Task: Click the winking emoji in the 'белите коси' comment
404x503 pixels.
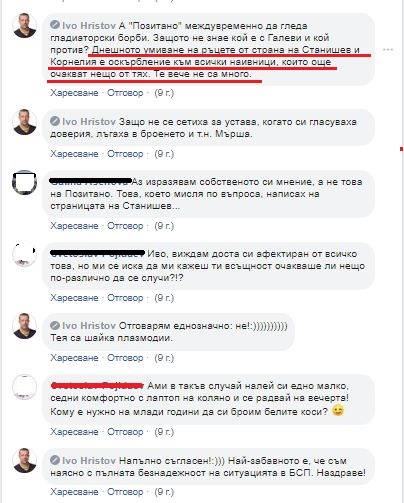Action: point(338,411)
